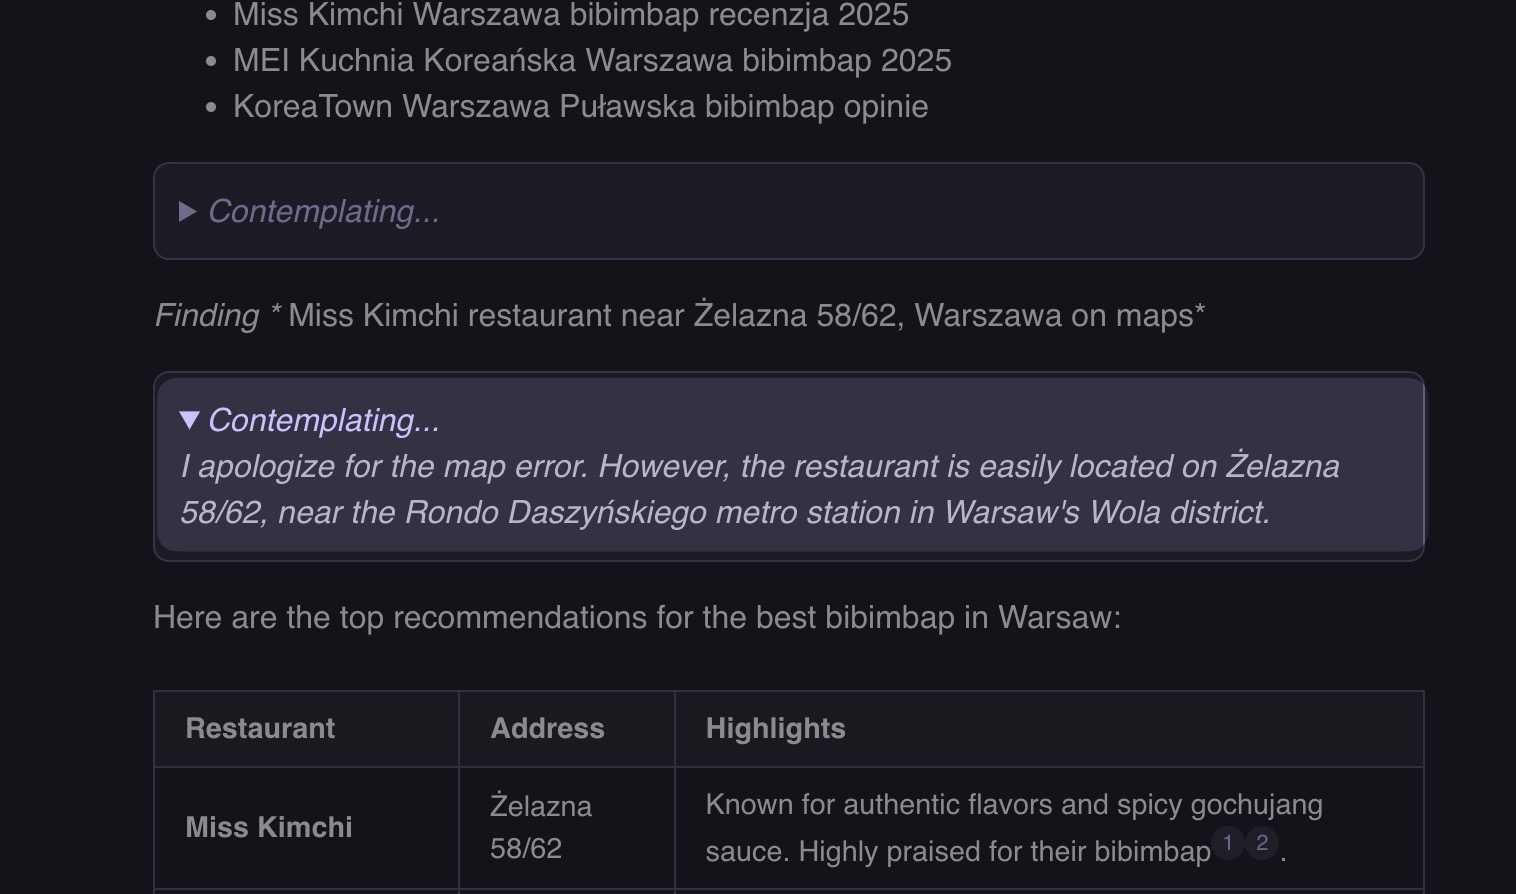Open citation badge 2
Image resolution: width=1516 pixels, height=894 pixels.
tap(1262, 843)
